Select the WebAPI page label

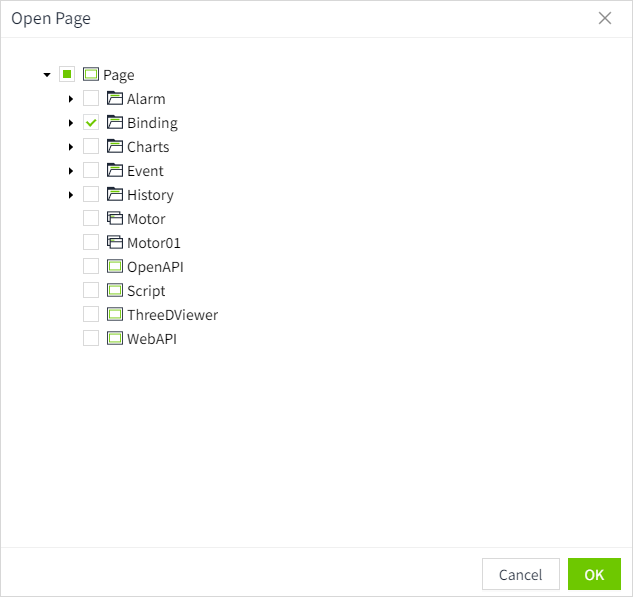click(x=152, y=339)
